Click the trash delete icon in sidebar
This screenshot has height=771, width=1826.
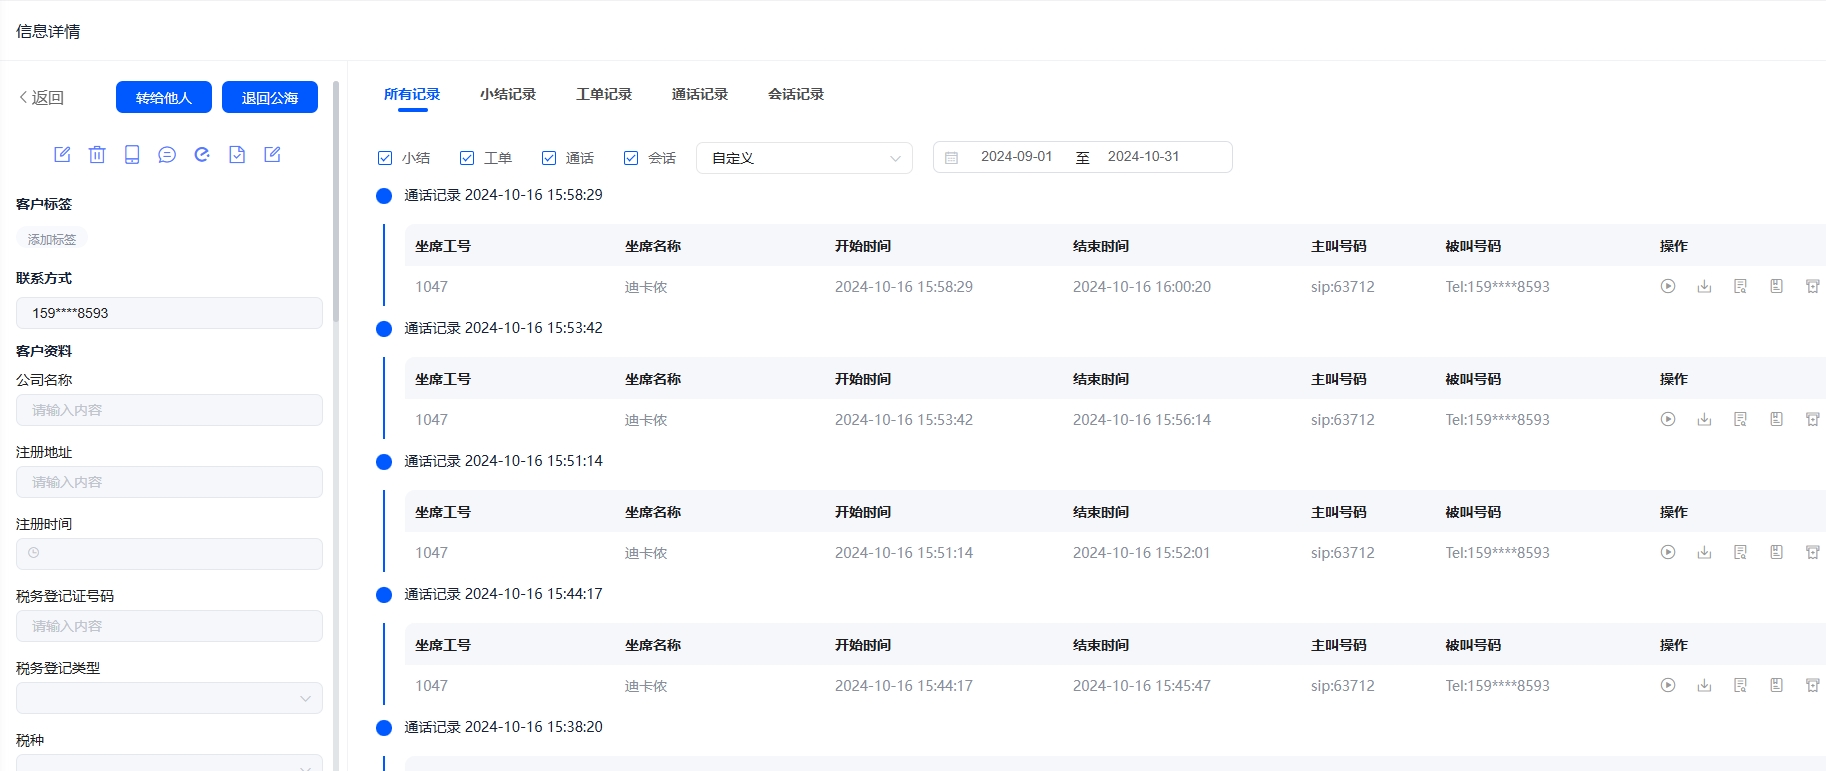click(x=97, y=154)
